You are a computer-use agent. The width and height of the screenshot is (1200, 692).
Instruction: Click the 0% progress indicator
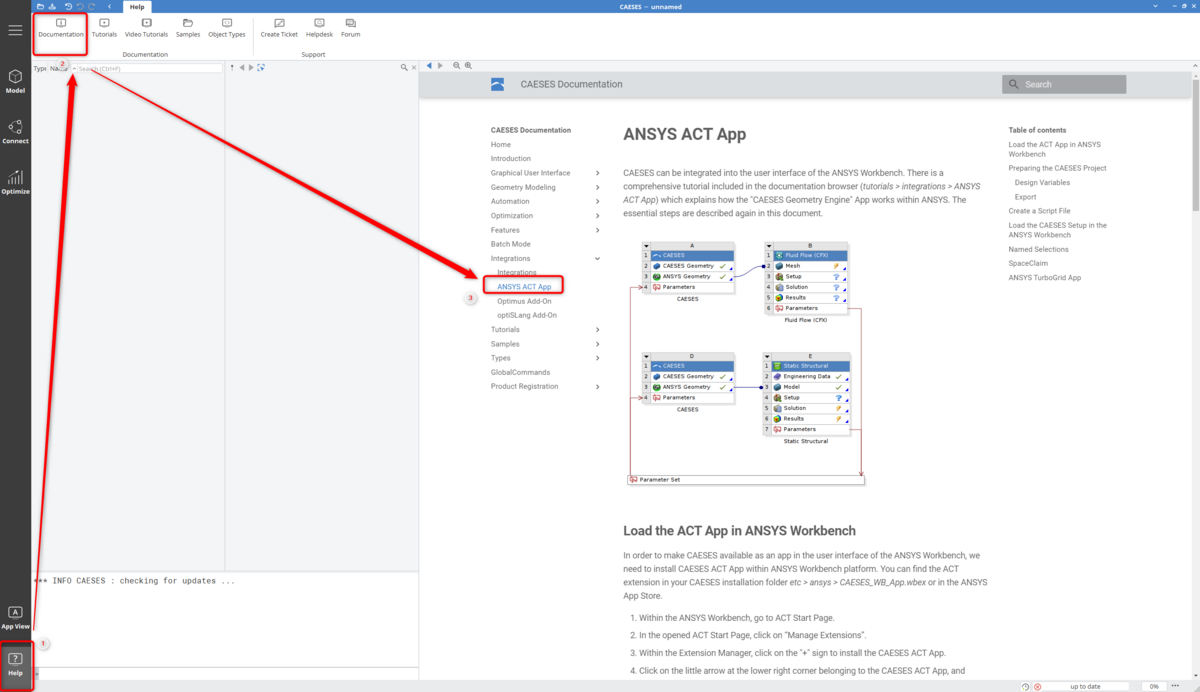[x=1152, y=686]
